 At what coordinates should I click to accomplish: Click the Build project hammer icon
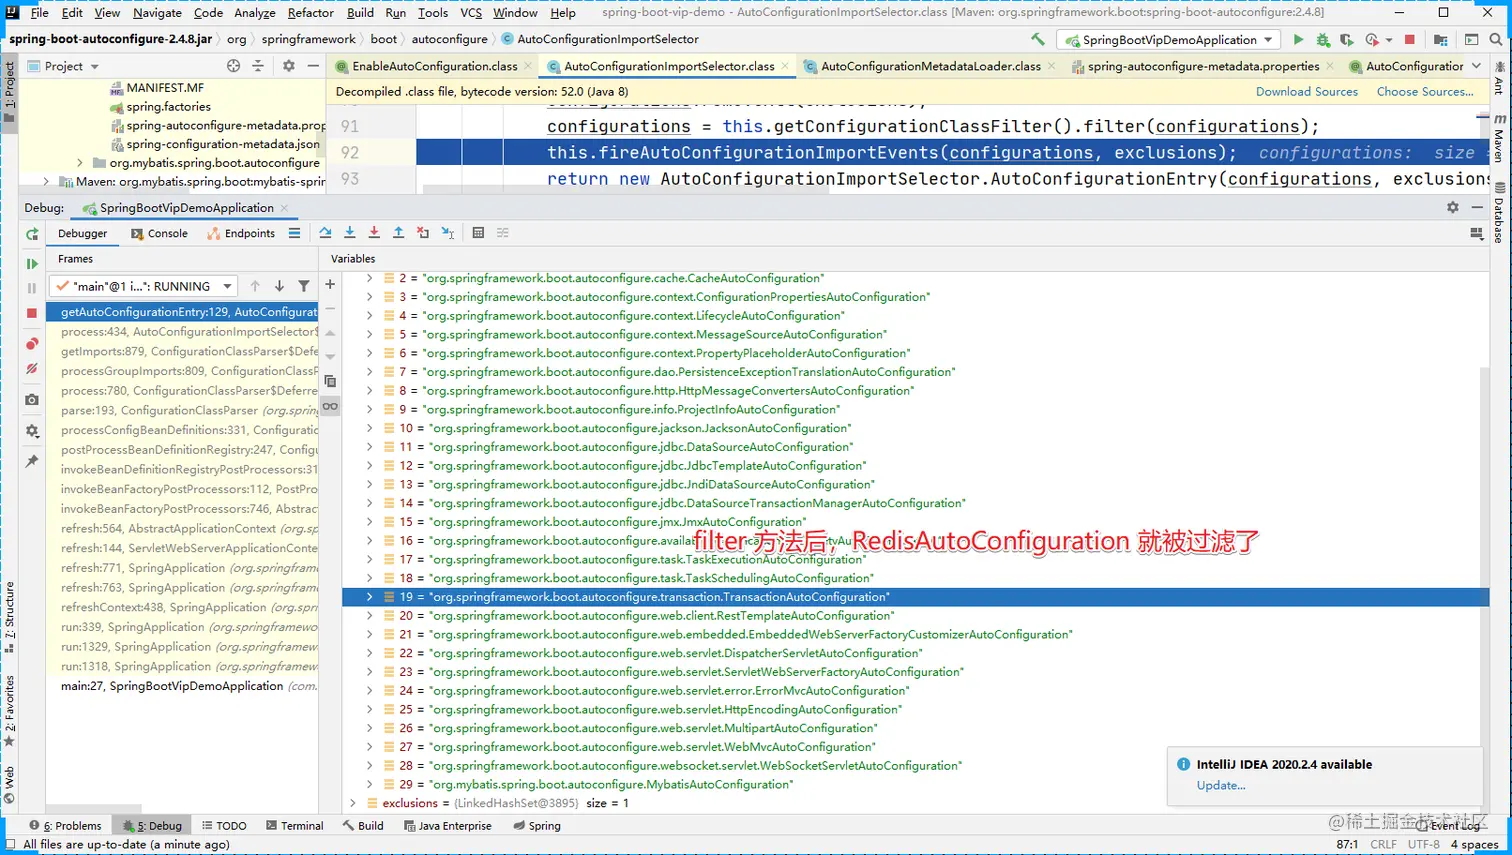pos(1038,39)
